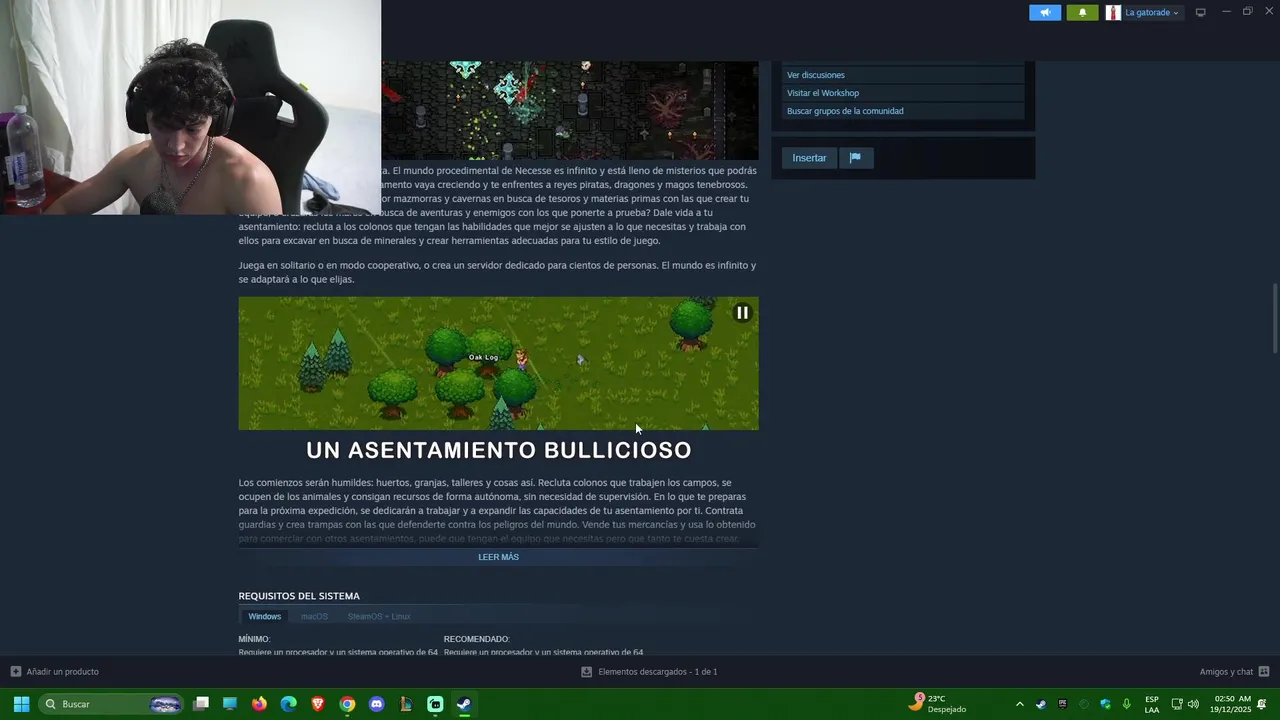Viewport: 1280px width, 720px height.
Task: Launch Google Chrome from the taskbar
Action: [x=347, y=704]
